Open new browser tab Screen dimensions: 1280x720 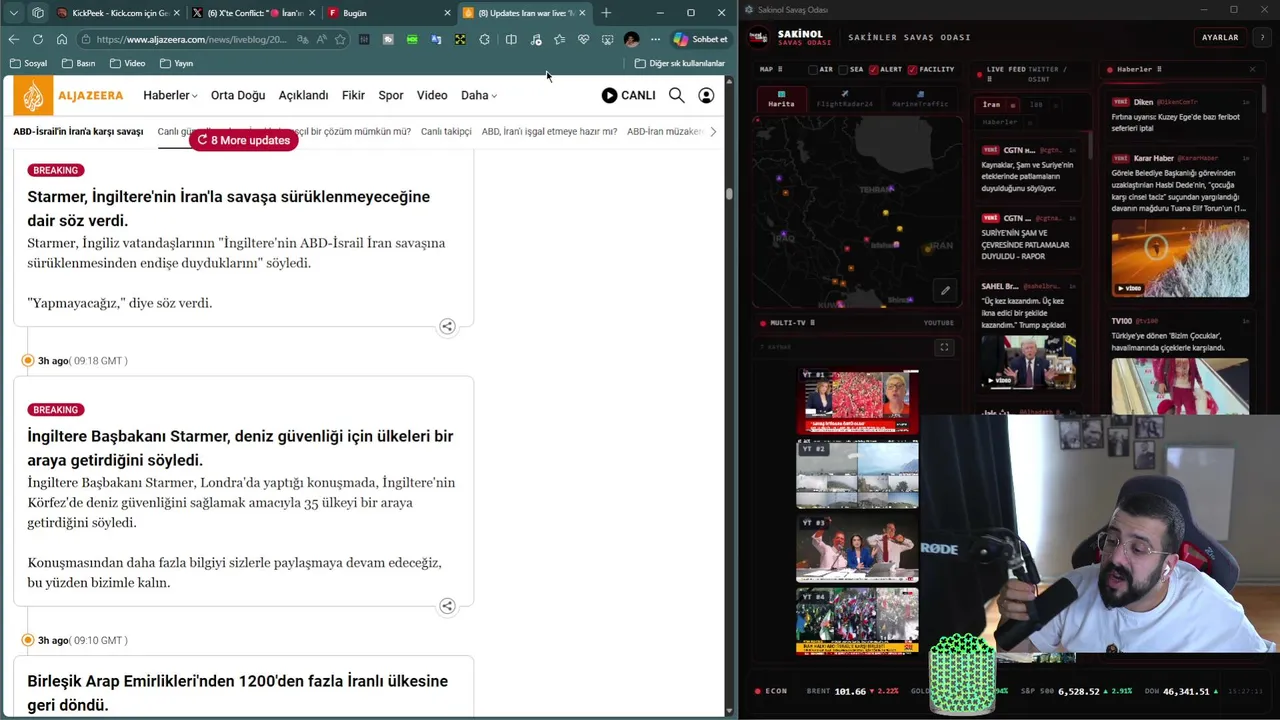tap(606, 13)
